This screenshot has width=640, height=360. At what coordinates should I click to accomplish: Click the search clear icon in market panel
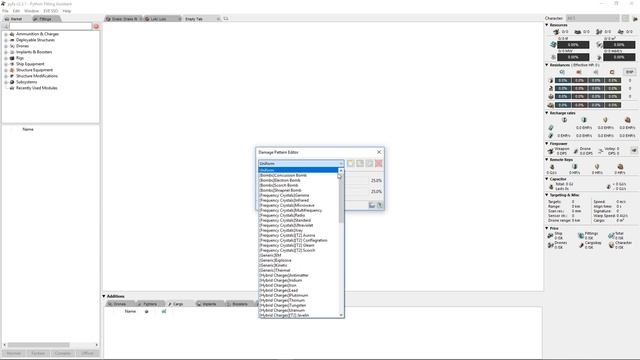coord(96,26)
